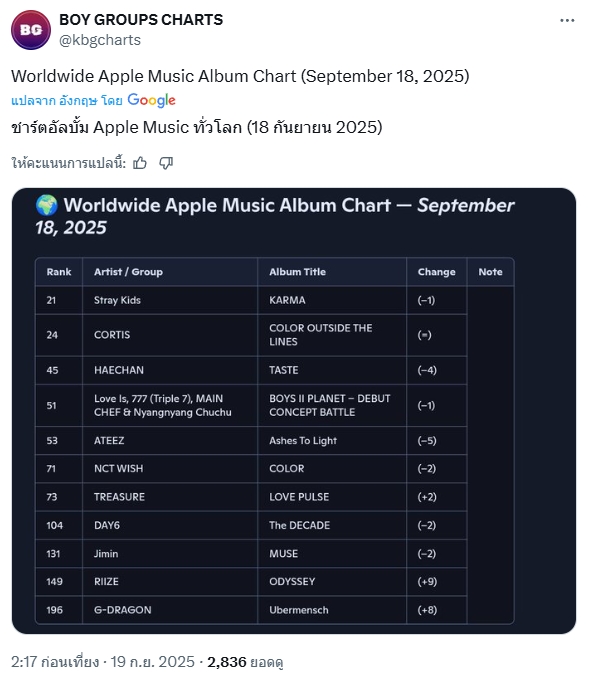This screenshot has height=678, width=589.
Task: Click the Thai translated tweet text
Action: [197, 128]
